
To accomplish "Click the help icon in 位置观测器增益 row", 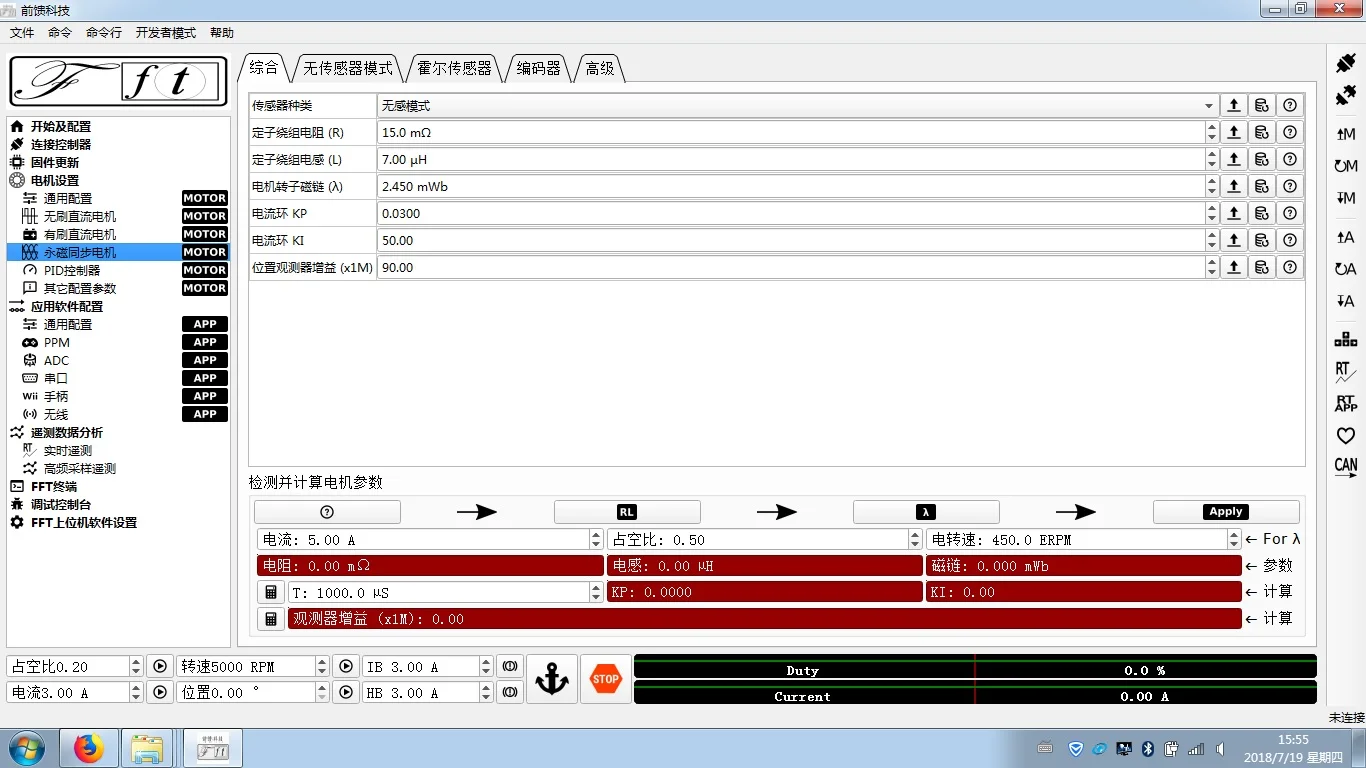I will pyautogui.click(x=1291, y=267).
